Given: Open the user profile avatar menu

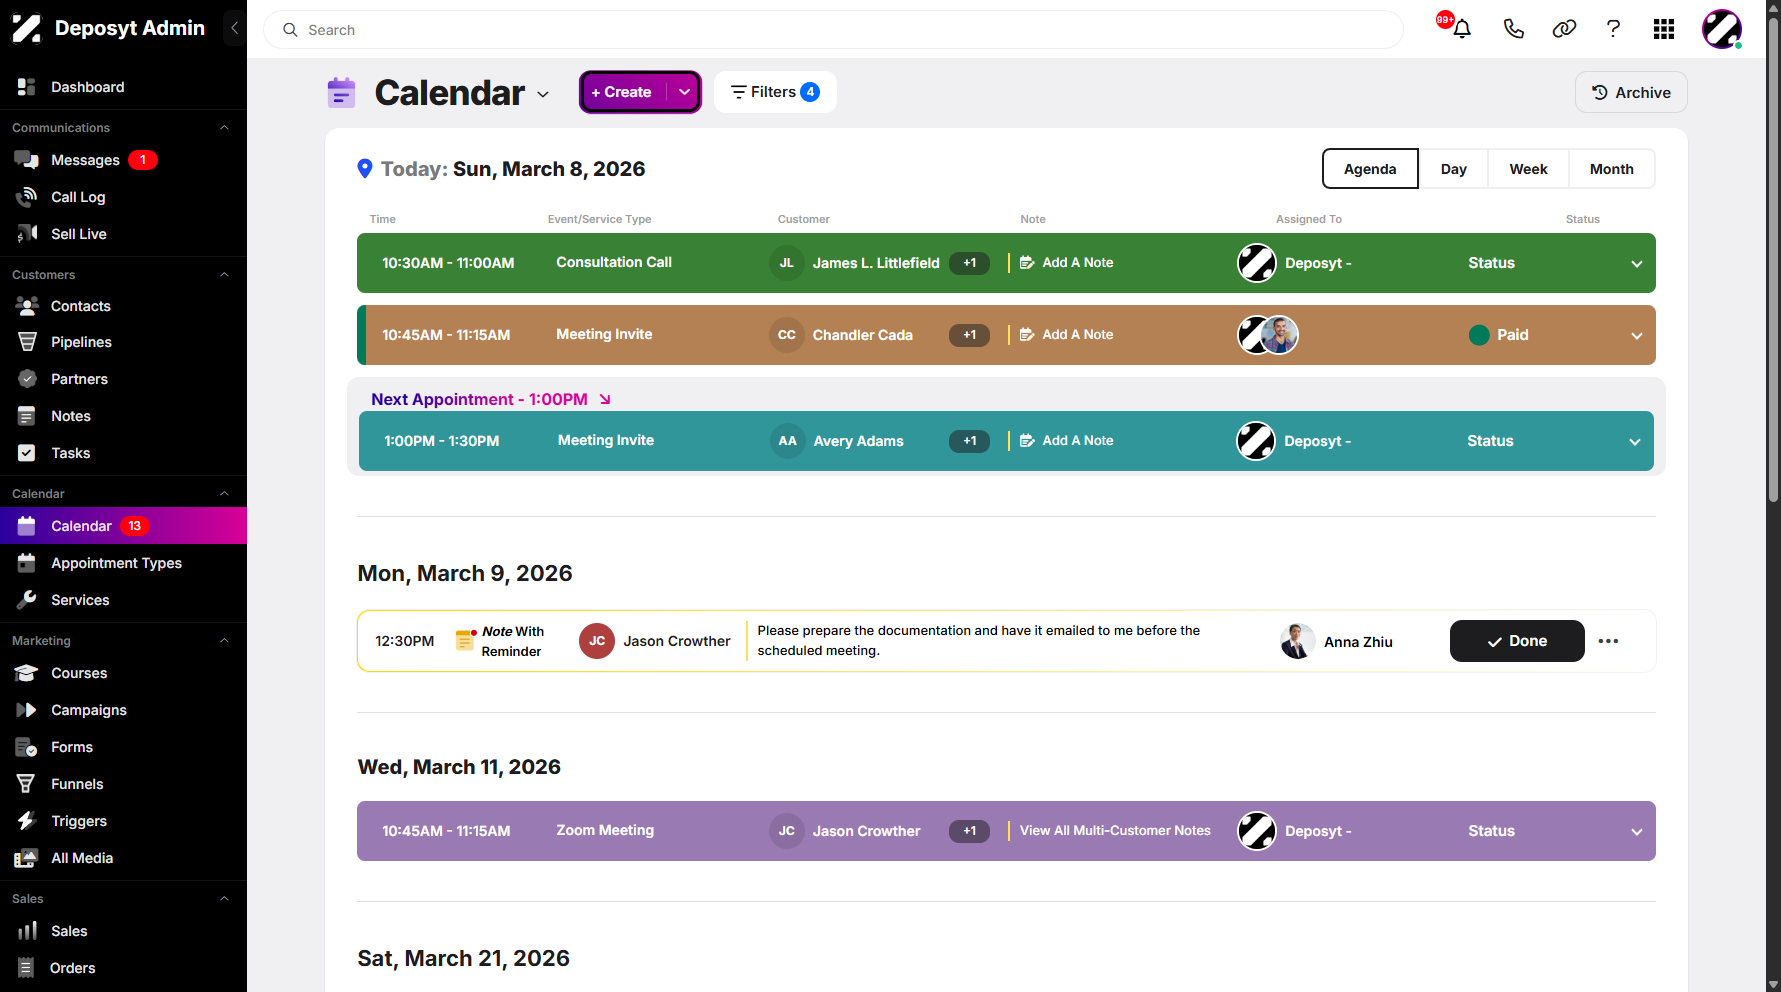Looking at the screenshot, I should pyautogui.click(x=1722, y=29).
